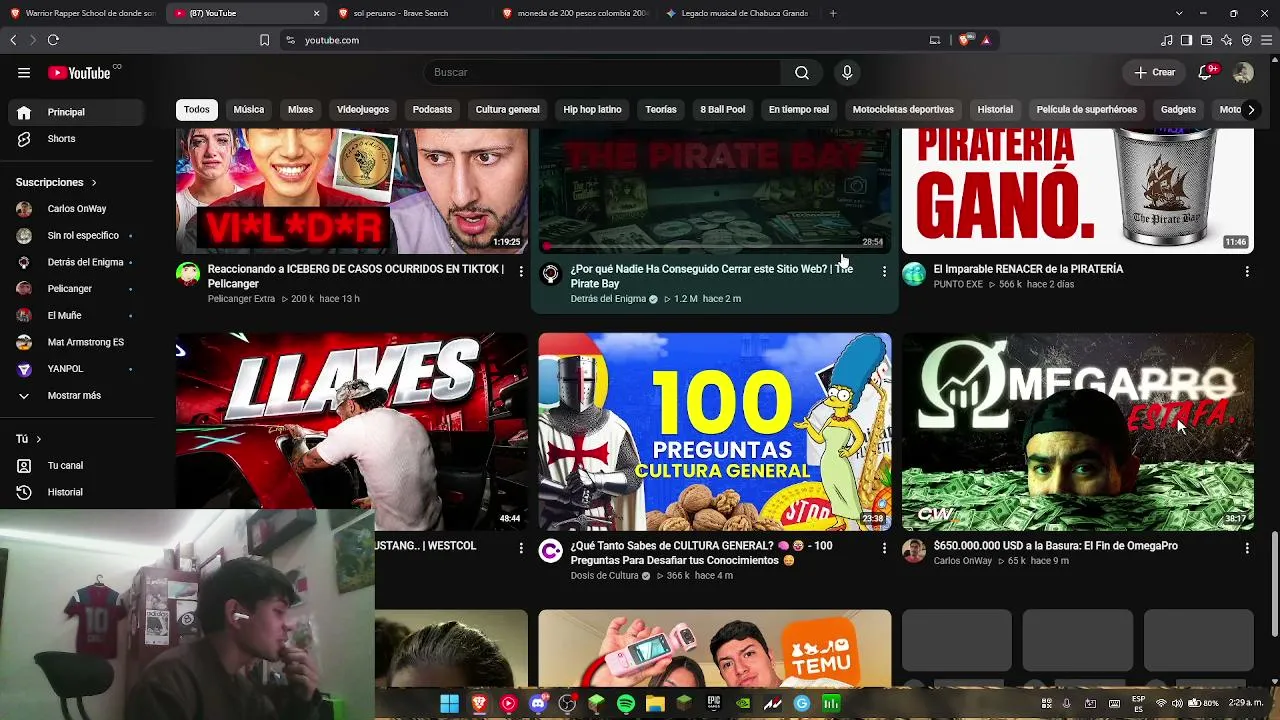Open a new browser tab
Image resolution: width=1280 pixels, height=720 pixels.
click(x=833, y=13)
